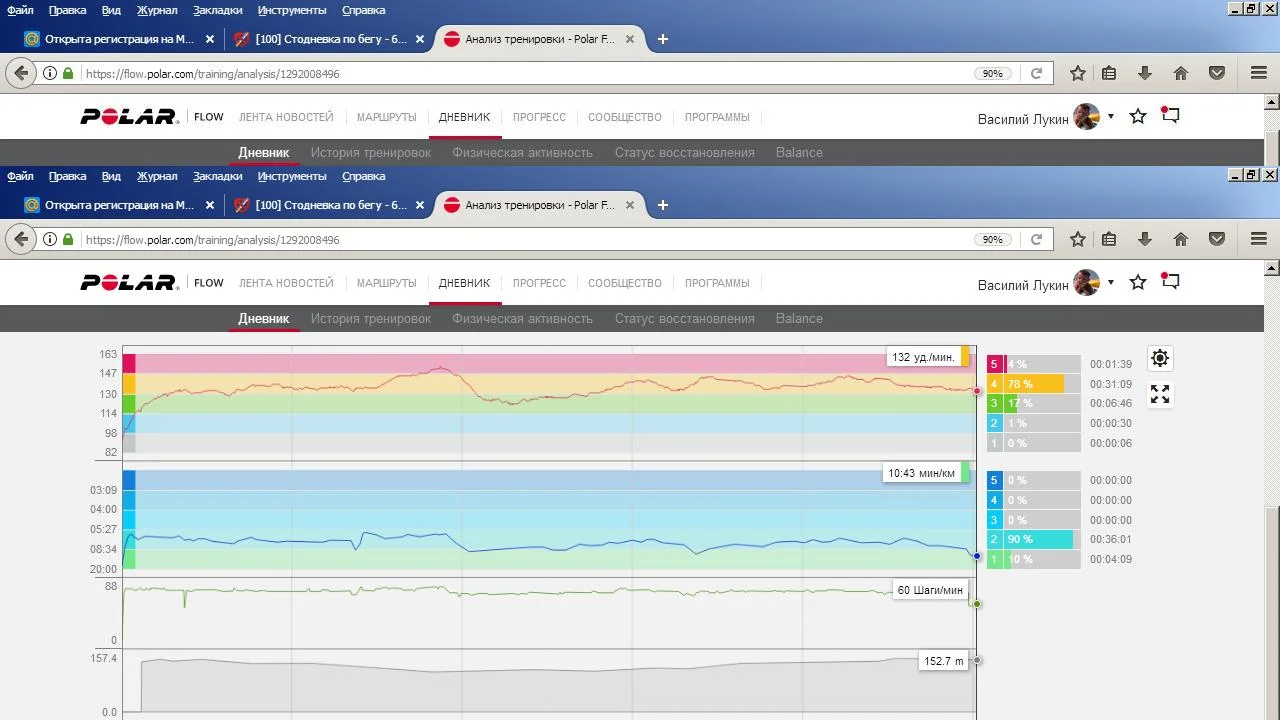This screenshot has height=720, width=1280.
Task: Select heart rate zone 3 green swatch at 17 %
Action: click(x=994, y=403)
